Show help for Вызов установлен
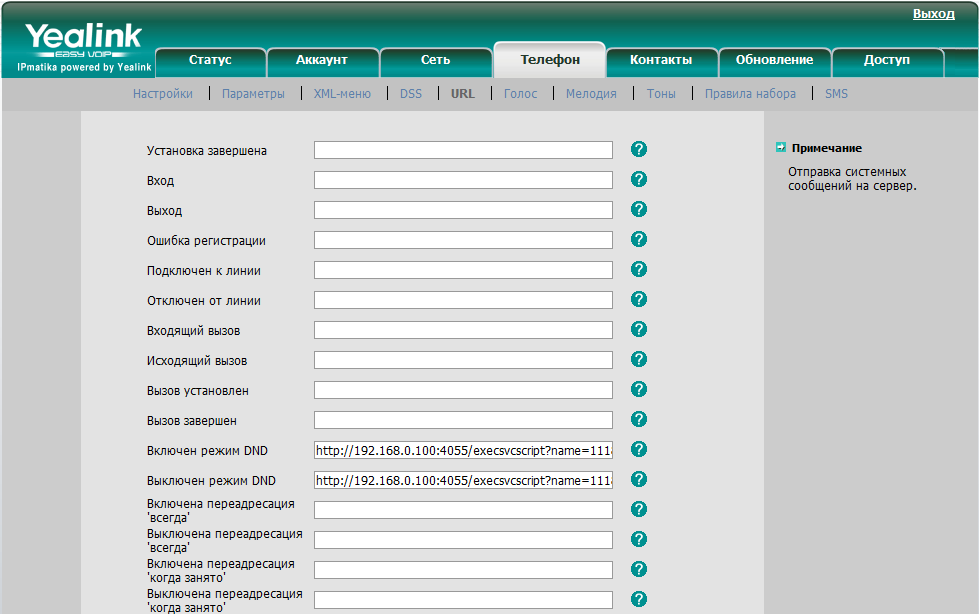Viewport: 979px width, 614px height. [639, 389]
